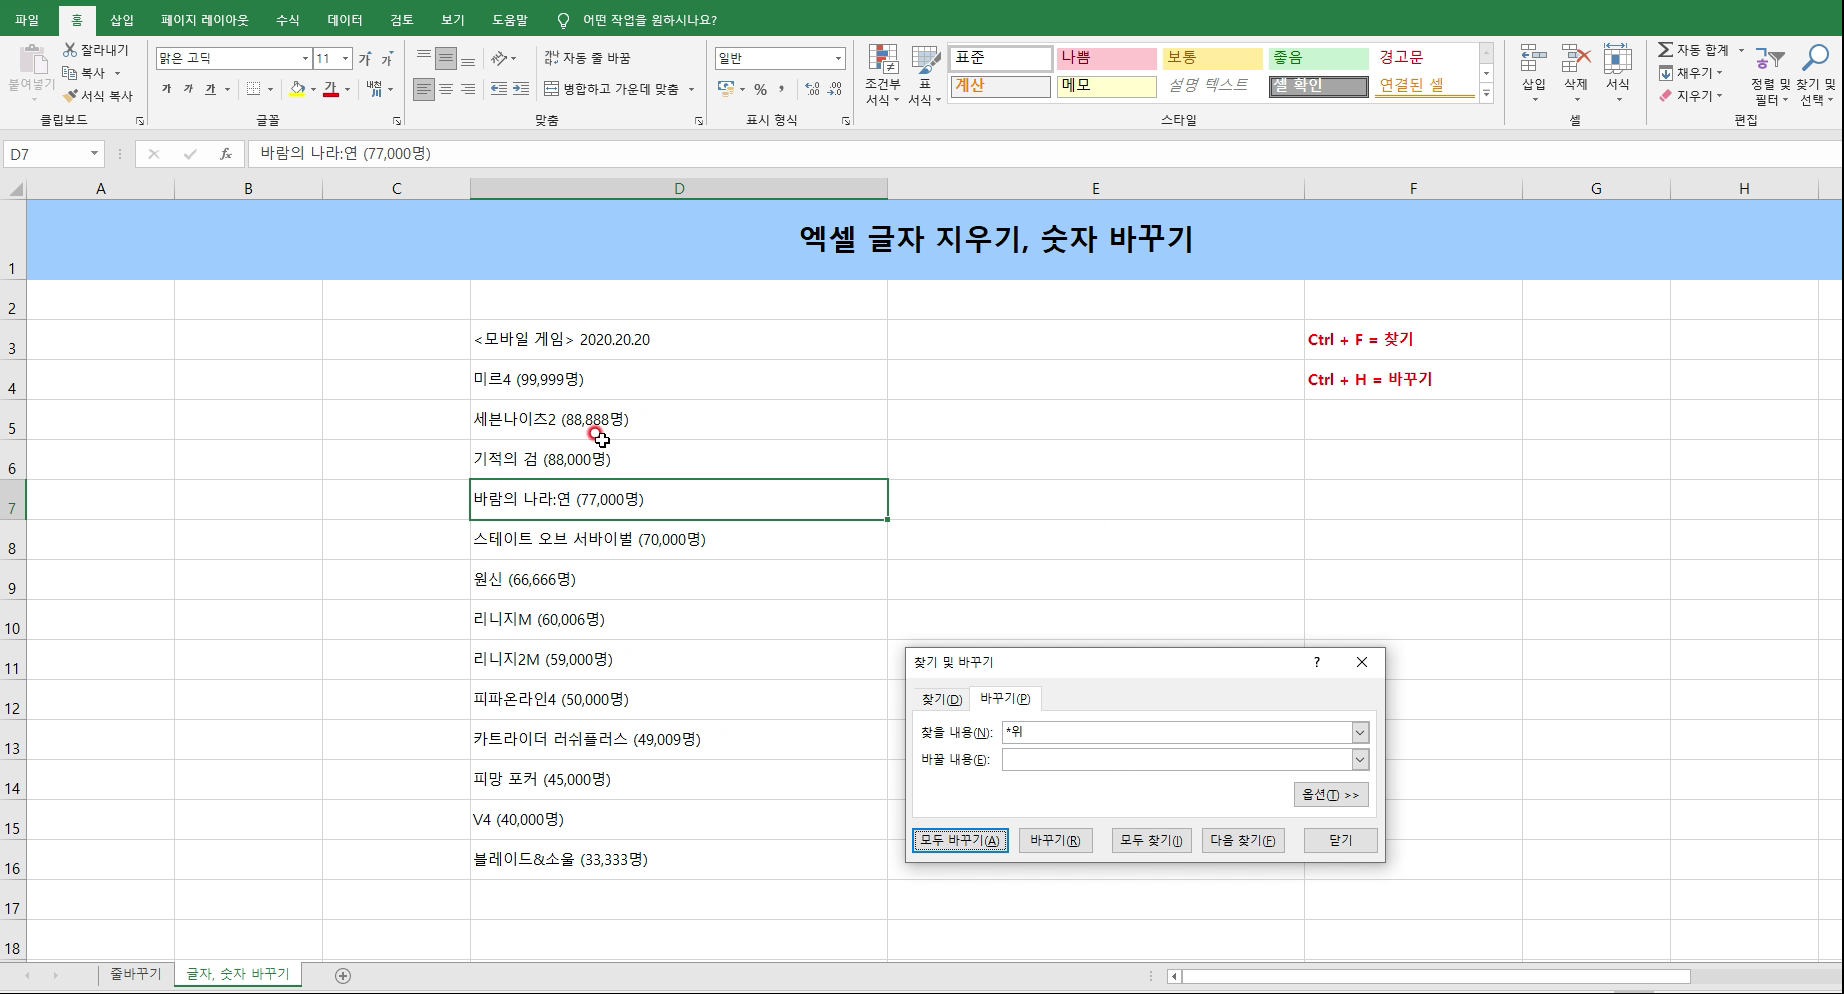The height and width of the screenshot is (994, 1844).
Task: Open Sort & Filter (정렬 및 필터)
Action: [1770, 75]
